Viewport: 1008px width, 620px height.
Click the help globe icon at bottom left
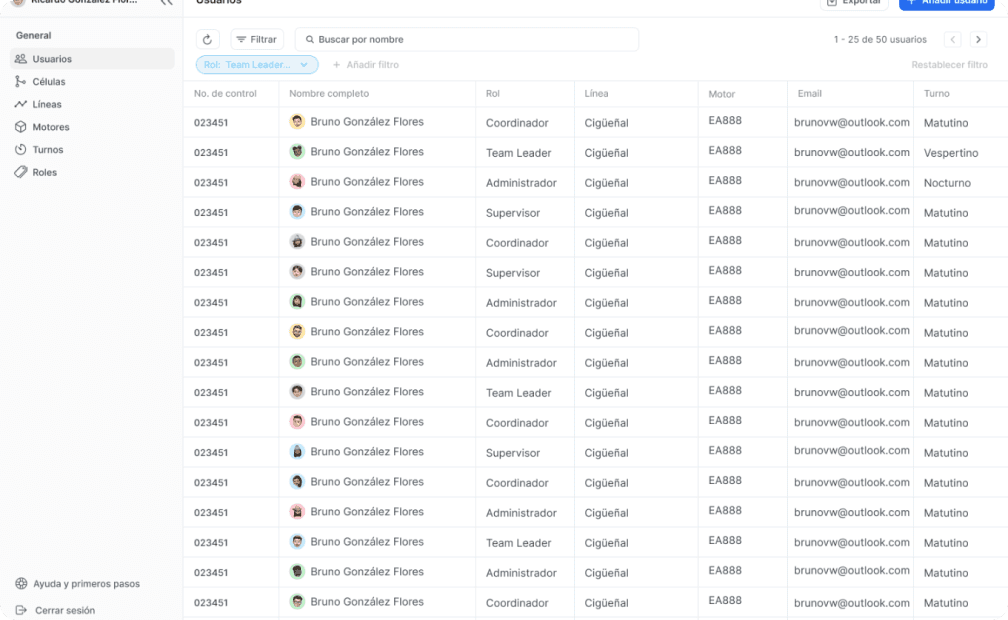click(x=21, y=583)
